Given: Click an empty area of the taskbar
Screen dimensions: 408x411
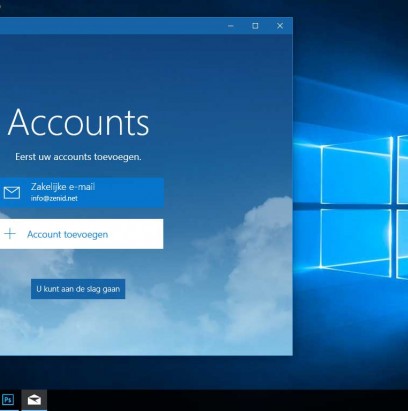Looking at the screenshot, I should pos(227,400).
